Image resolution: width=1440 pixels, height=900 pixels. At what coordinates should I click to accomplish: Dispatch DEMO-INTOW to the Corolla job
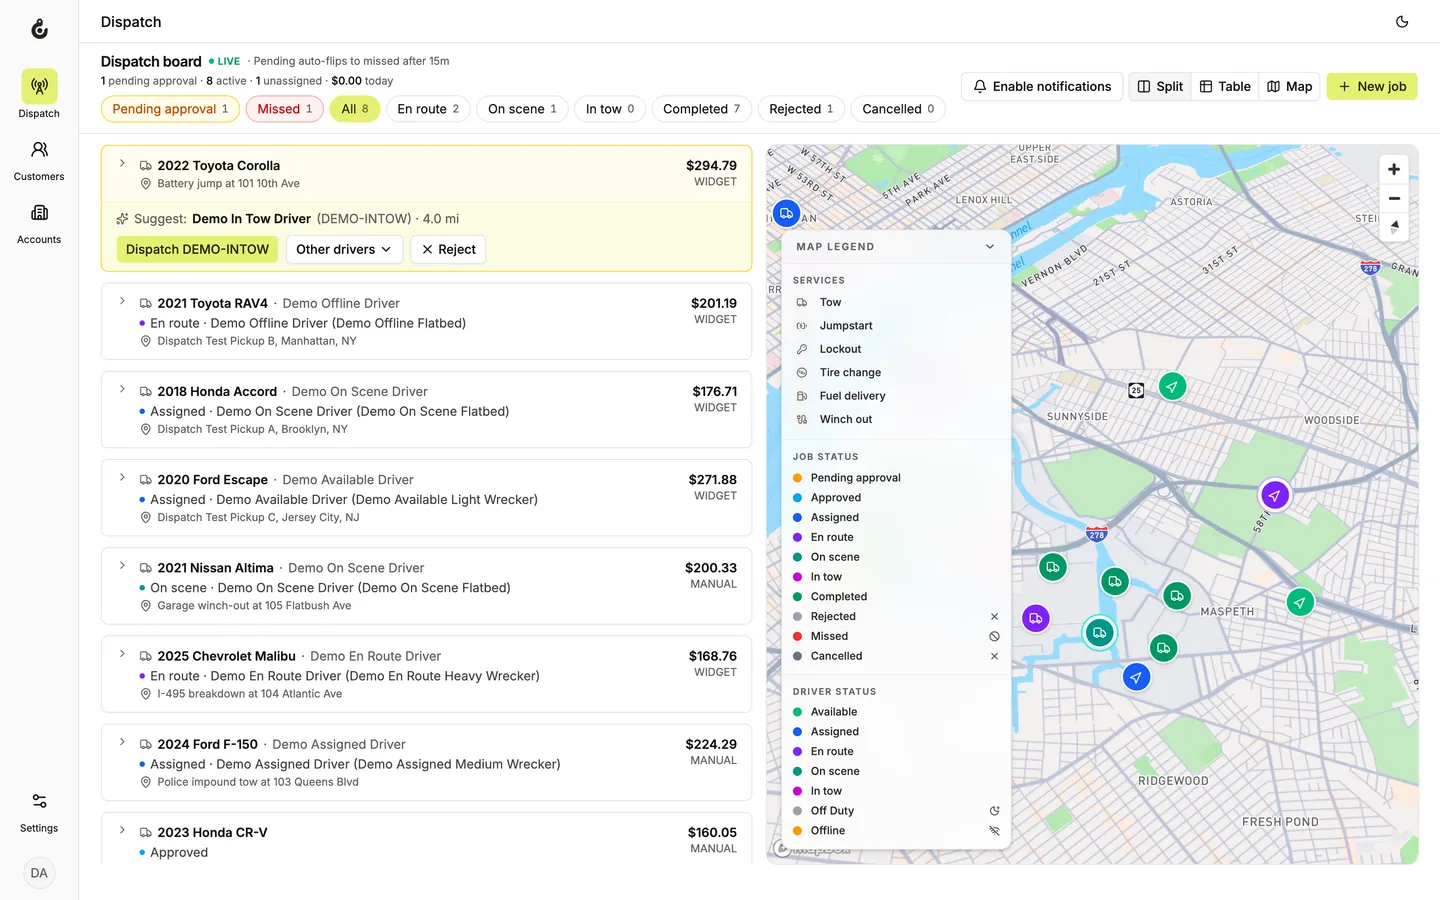click(197, 250)
